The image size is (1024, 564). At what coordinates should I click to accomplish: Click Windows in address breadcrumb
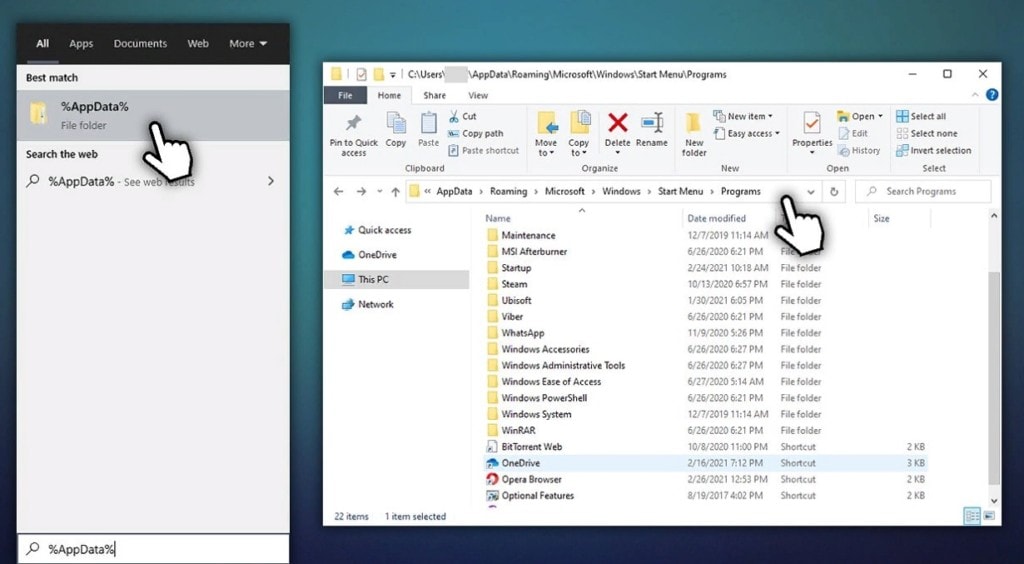(x=621, y=191)
